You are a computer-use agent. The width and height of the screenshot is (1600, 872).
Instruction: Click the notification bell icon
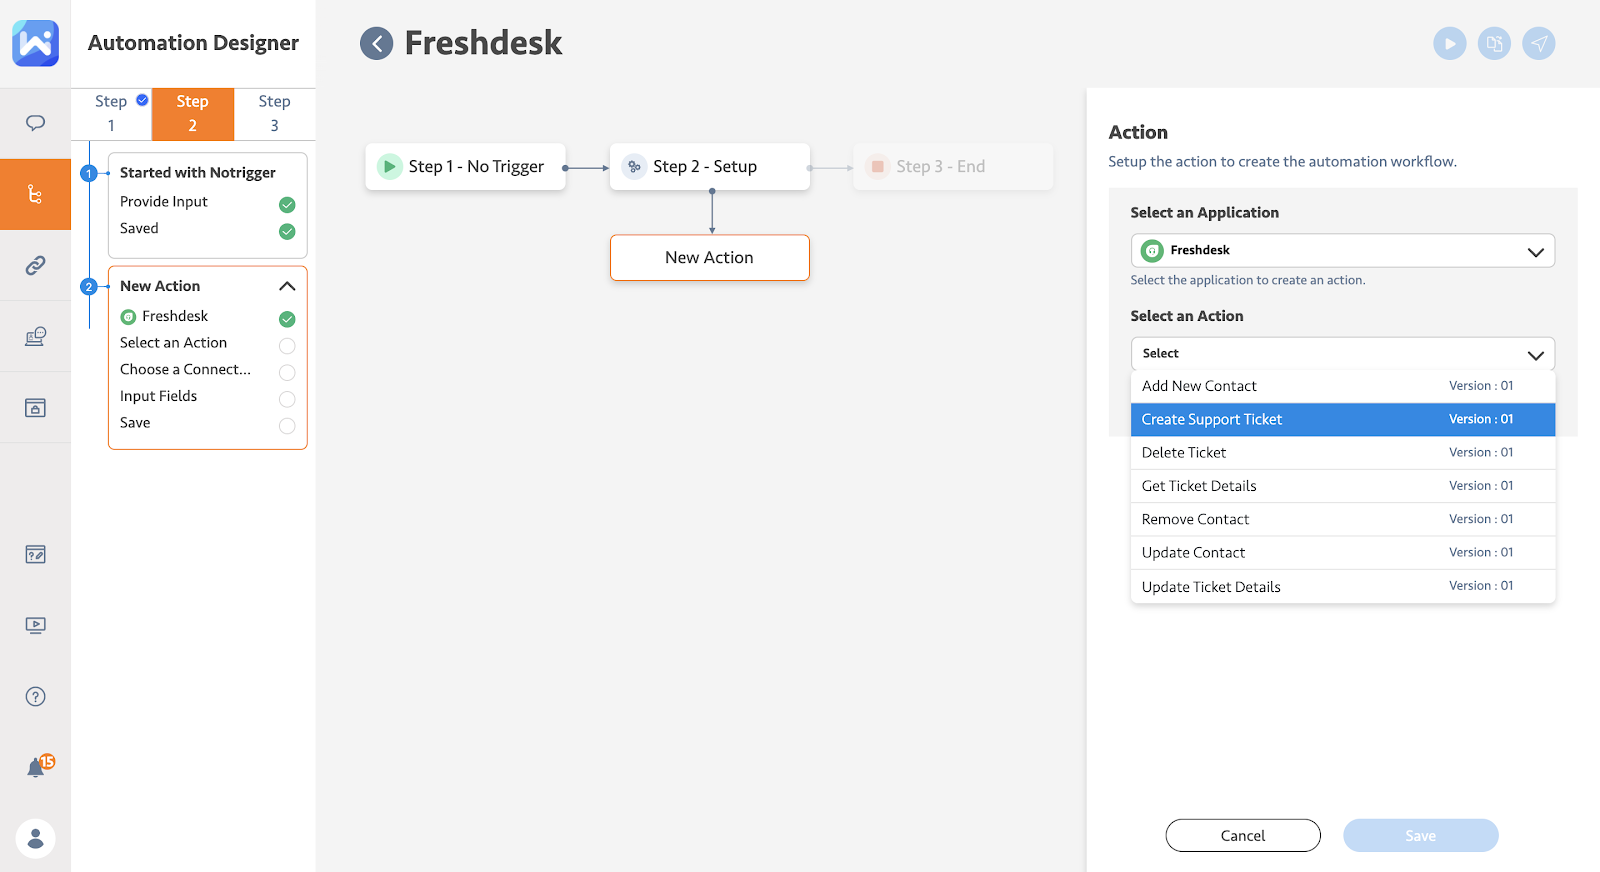(x=36, y=767)
